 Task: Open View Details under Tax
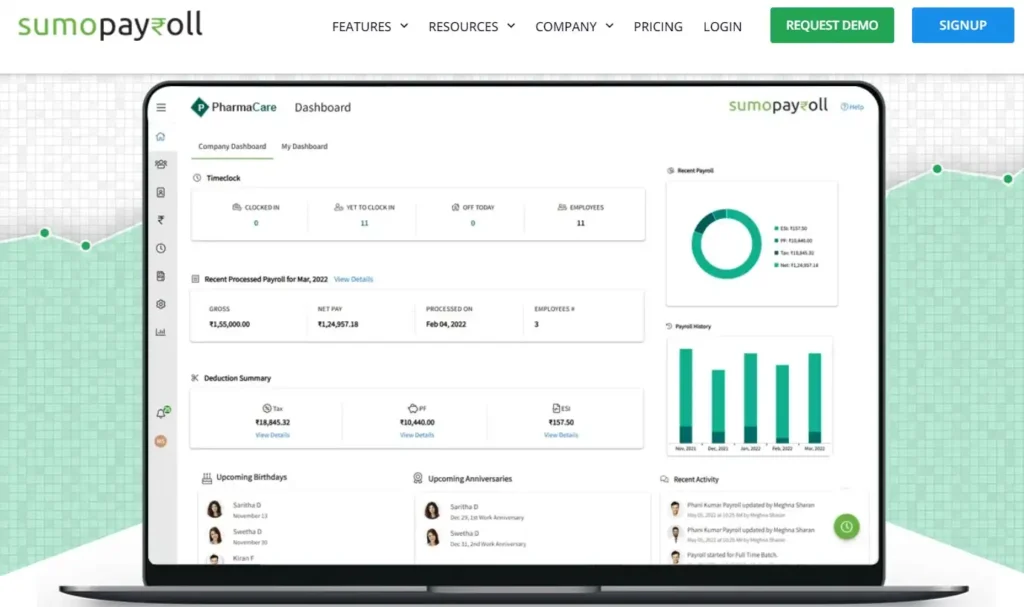click(x=272, y=435)
